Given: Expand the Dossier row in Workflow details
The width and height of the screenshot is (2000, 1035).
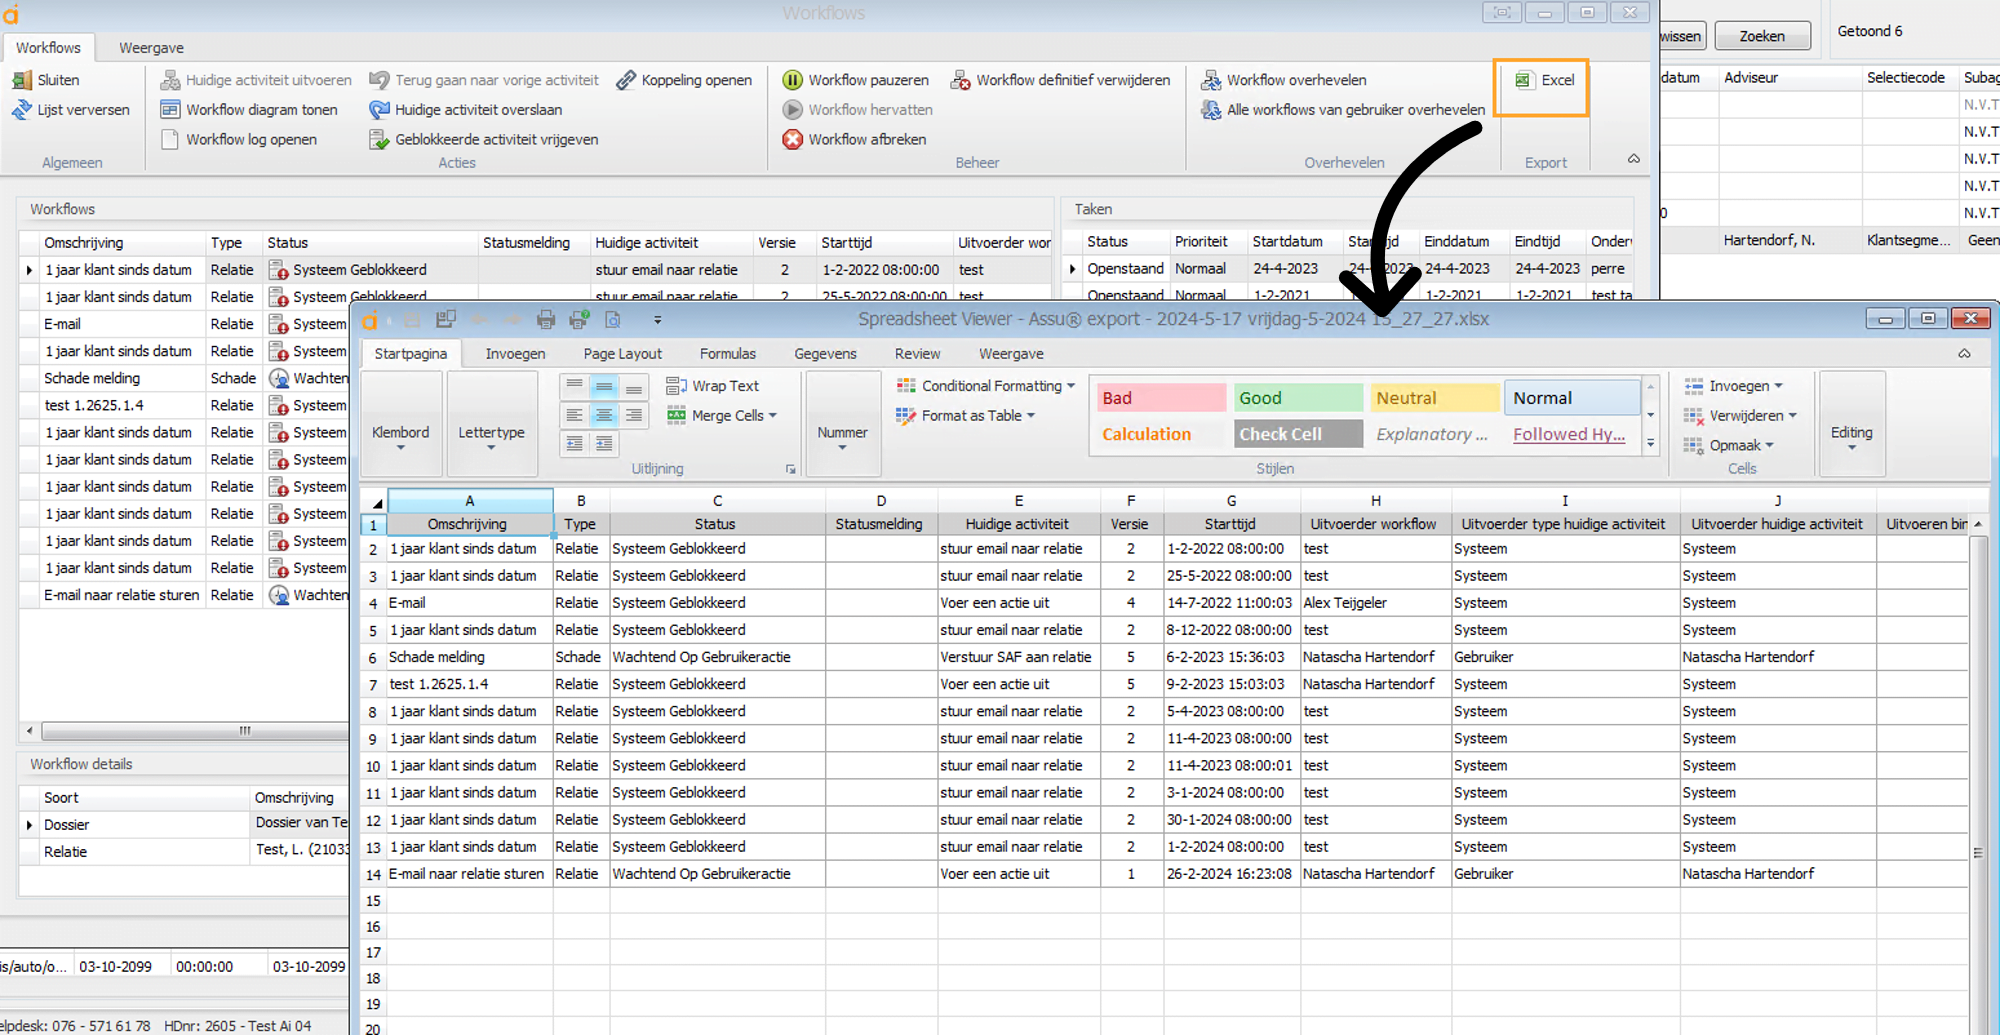Looking at the screenshot, I should click(x=29, y=825).
